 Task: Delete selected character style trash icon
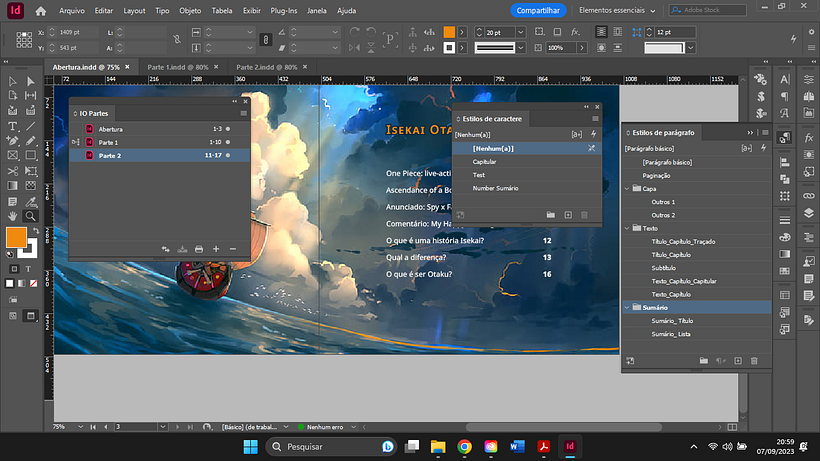(x=585, y=215)
